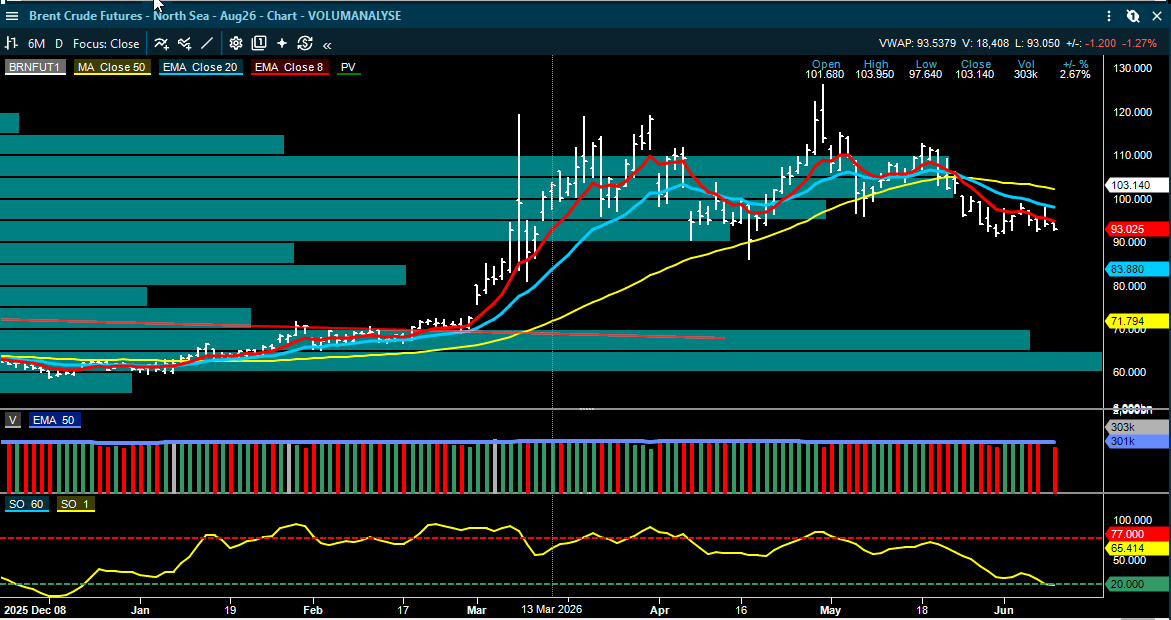Click the 303k volume axis tag
The height and width of the screenshot is (620, 1171).
point(1136,427)
